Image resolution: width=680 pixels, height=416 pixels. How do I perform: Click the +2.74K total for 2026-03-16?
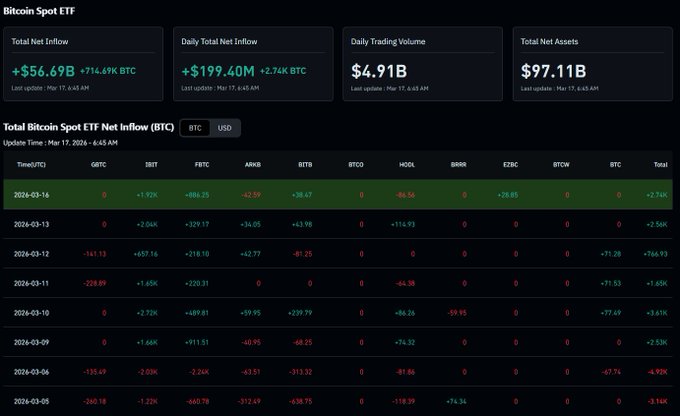click(657, 195)
